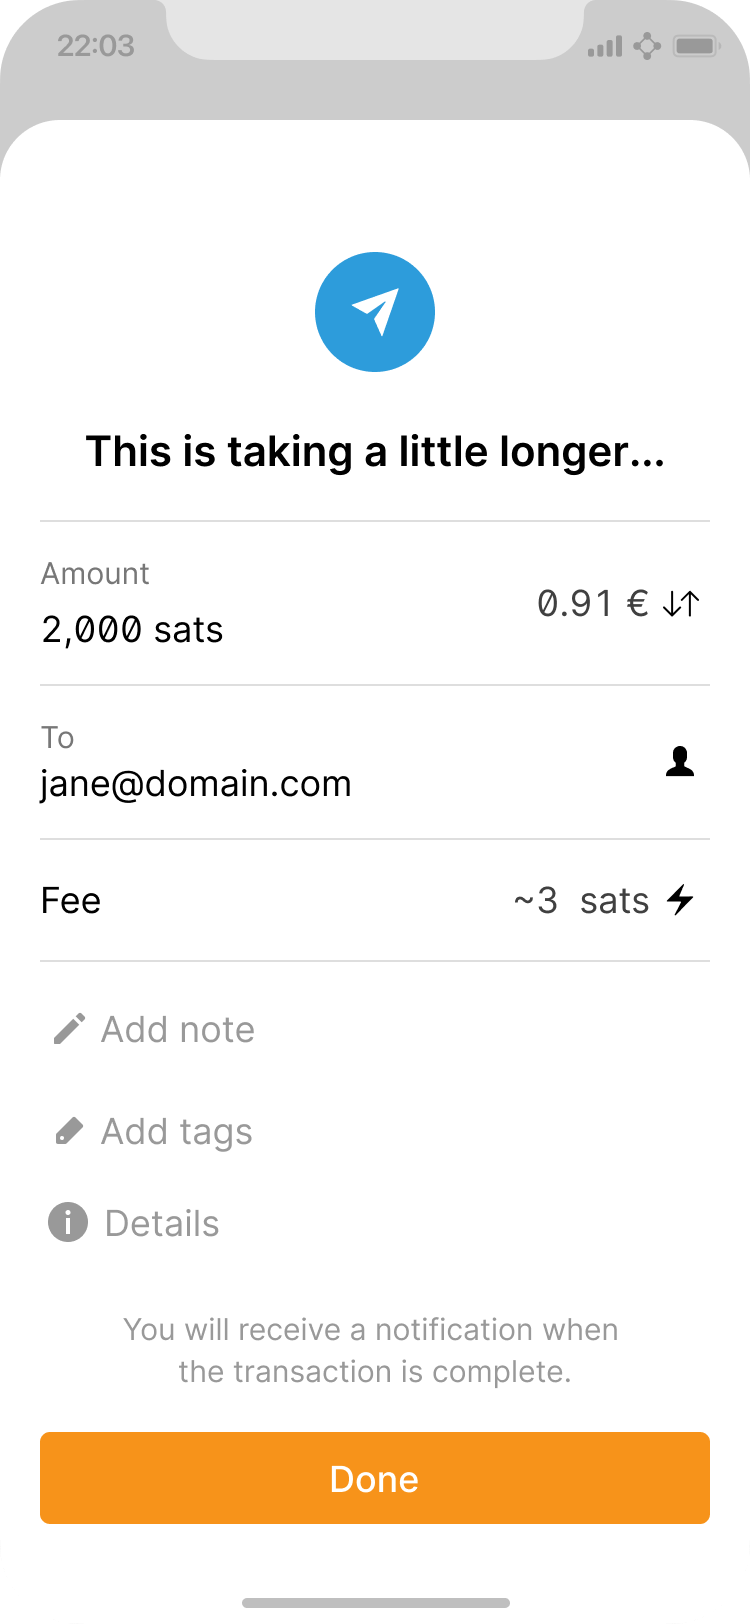The width and height of the screenshot is (750, 1624).
Task: Select the Add note option
Action: click(178, 1029)
